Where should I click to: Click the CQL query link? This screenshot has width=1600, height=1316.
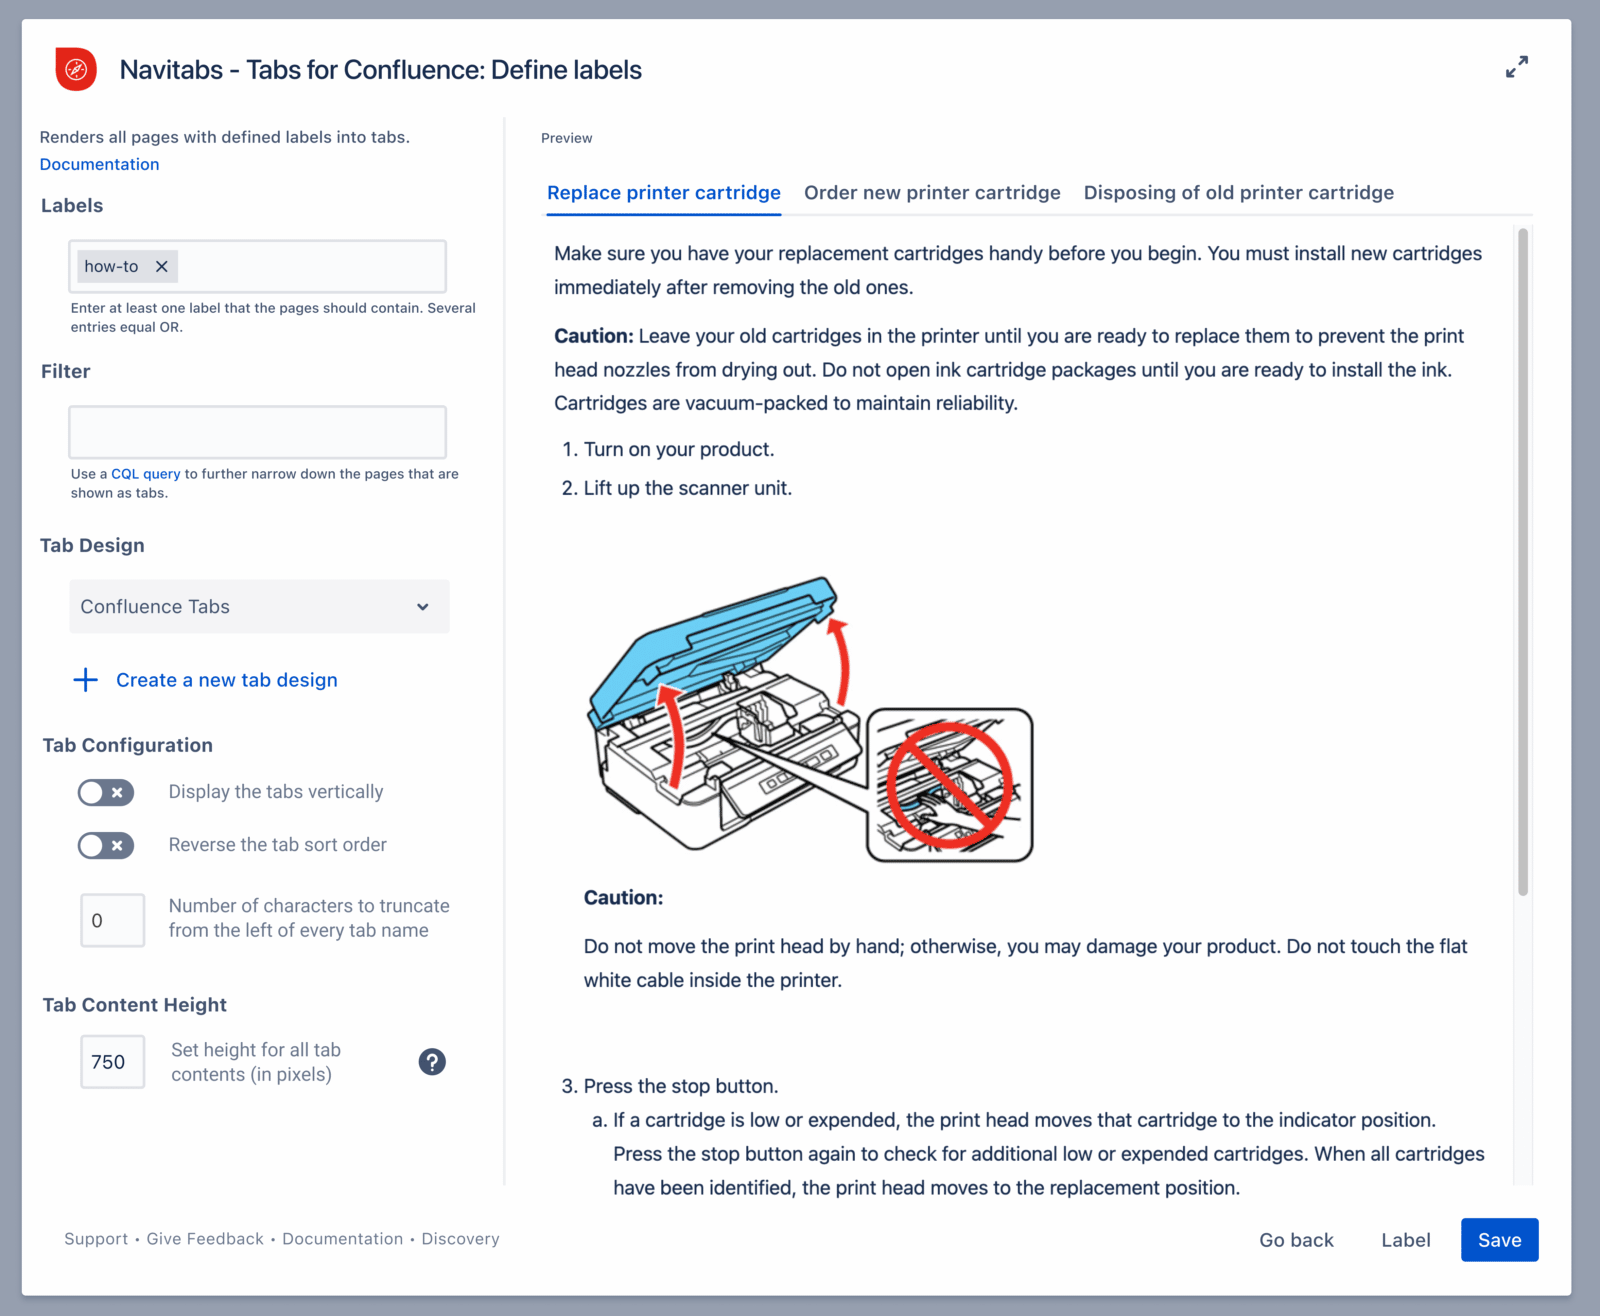145,473
